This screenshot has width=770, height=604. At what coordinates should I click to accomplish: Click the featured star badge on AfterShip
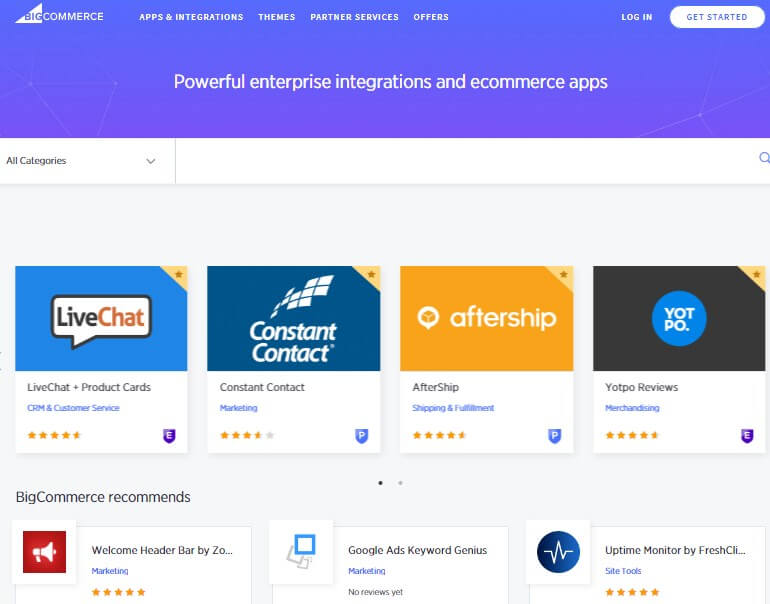[564, 274]
